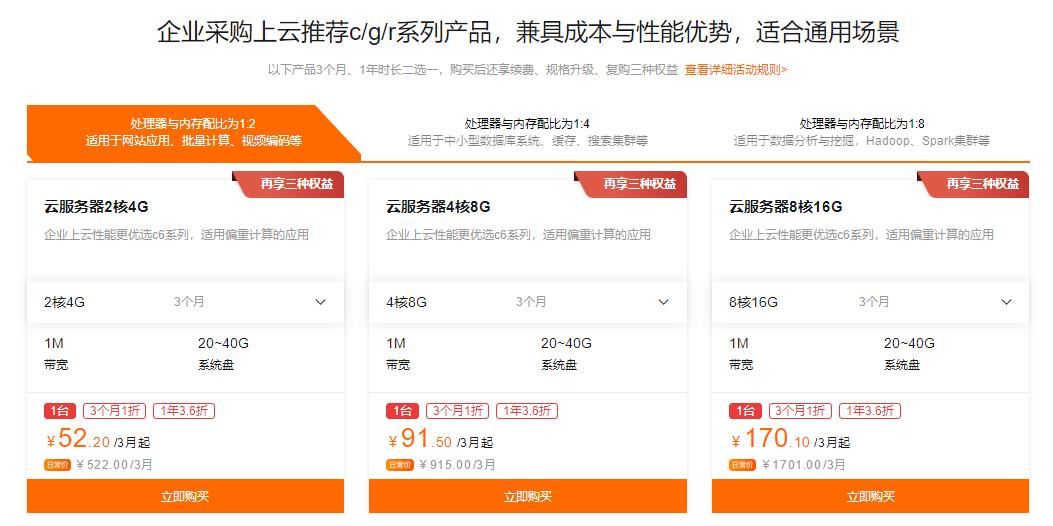This screenshot has height=526, width=1053.
Task: Click 1年3.6折 tag on 4核8G card
Action: pyautogui.click(x=527, y=411)
